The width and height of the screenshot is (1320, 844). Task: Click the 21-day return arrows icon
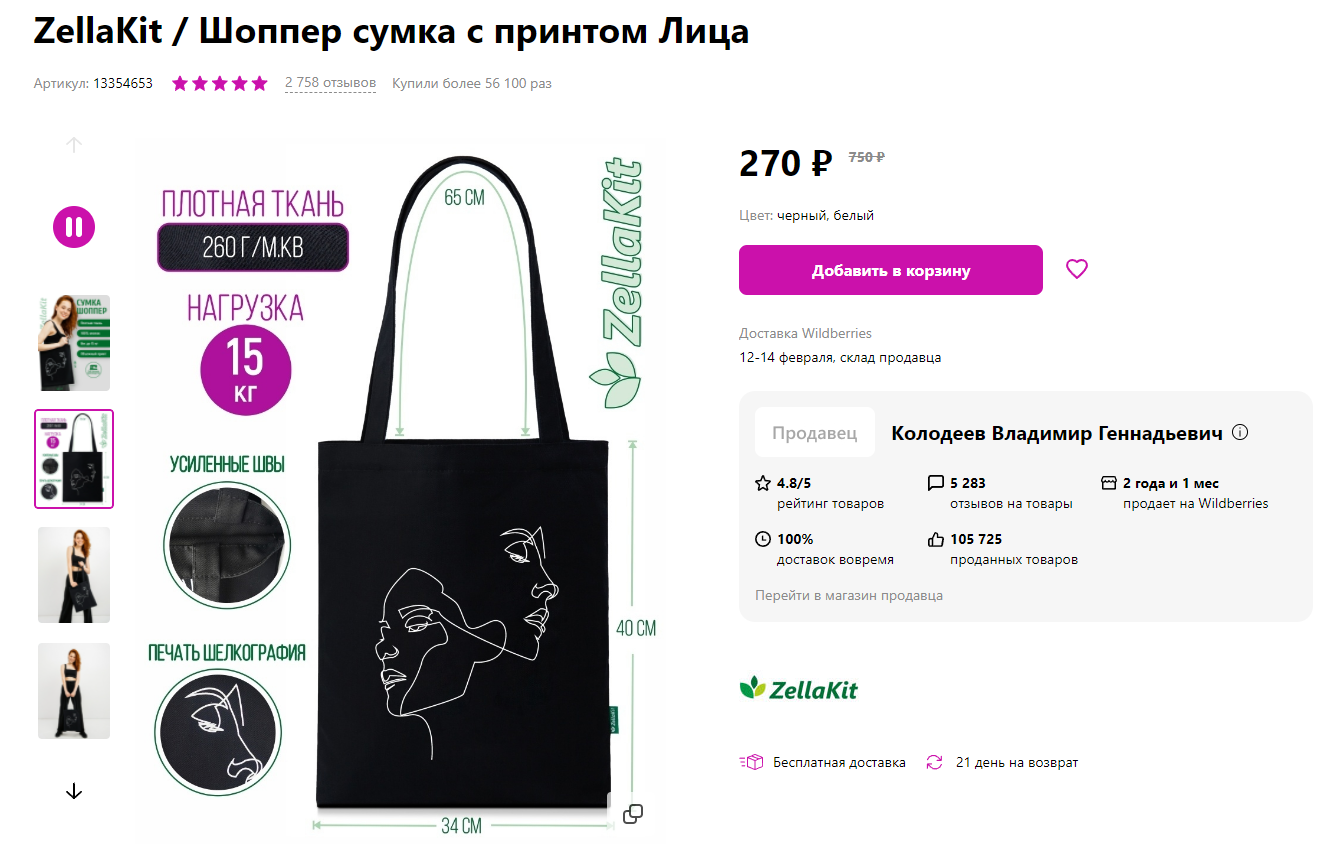point(934,762)
